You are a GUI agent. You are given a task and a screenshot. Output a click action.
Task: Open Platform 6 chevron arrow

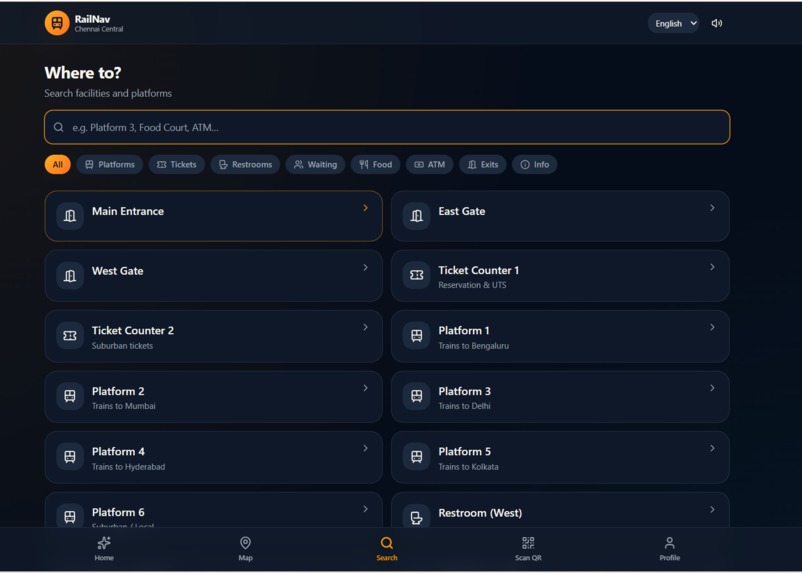365,509
